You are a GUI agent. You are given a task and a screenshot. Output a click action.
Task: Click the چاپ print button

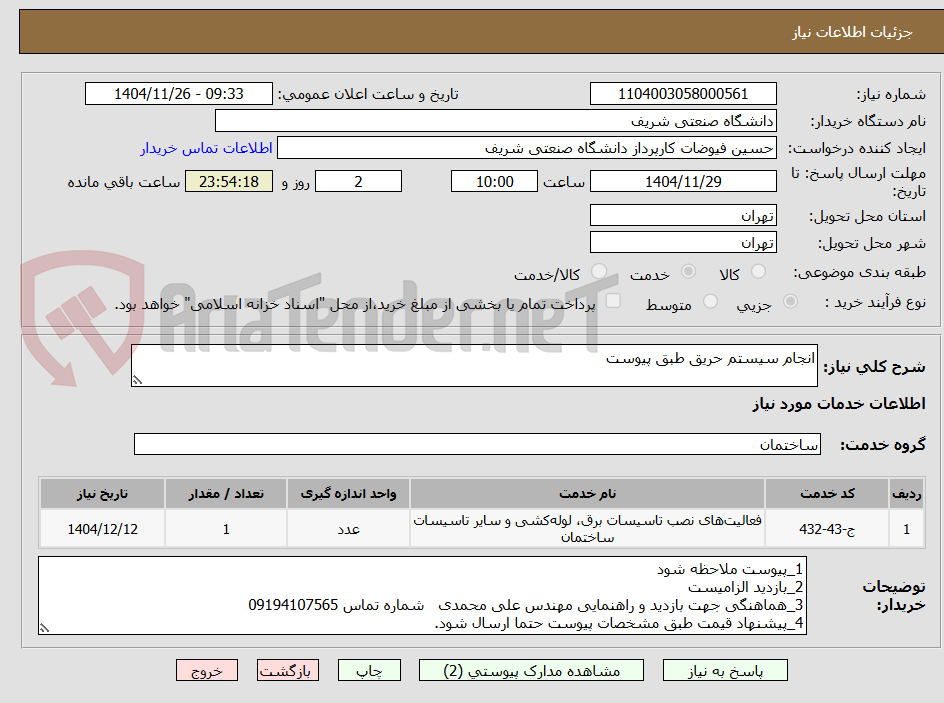pyautogui.click(x=369, y=670)
